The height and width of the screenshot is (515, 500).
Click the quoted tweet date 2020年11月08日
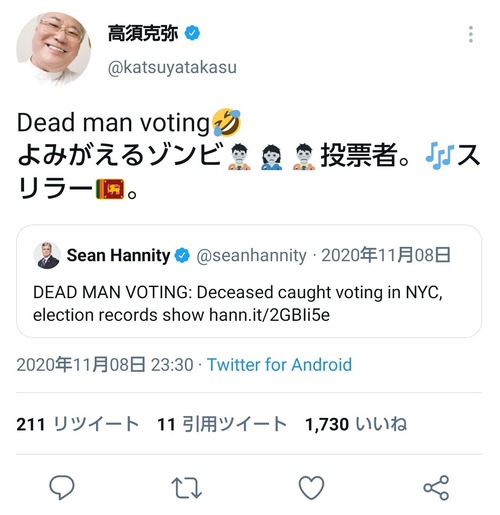pyautogui.click(x=386, y=255)
